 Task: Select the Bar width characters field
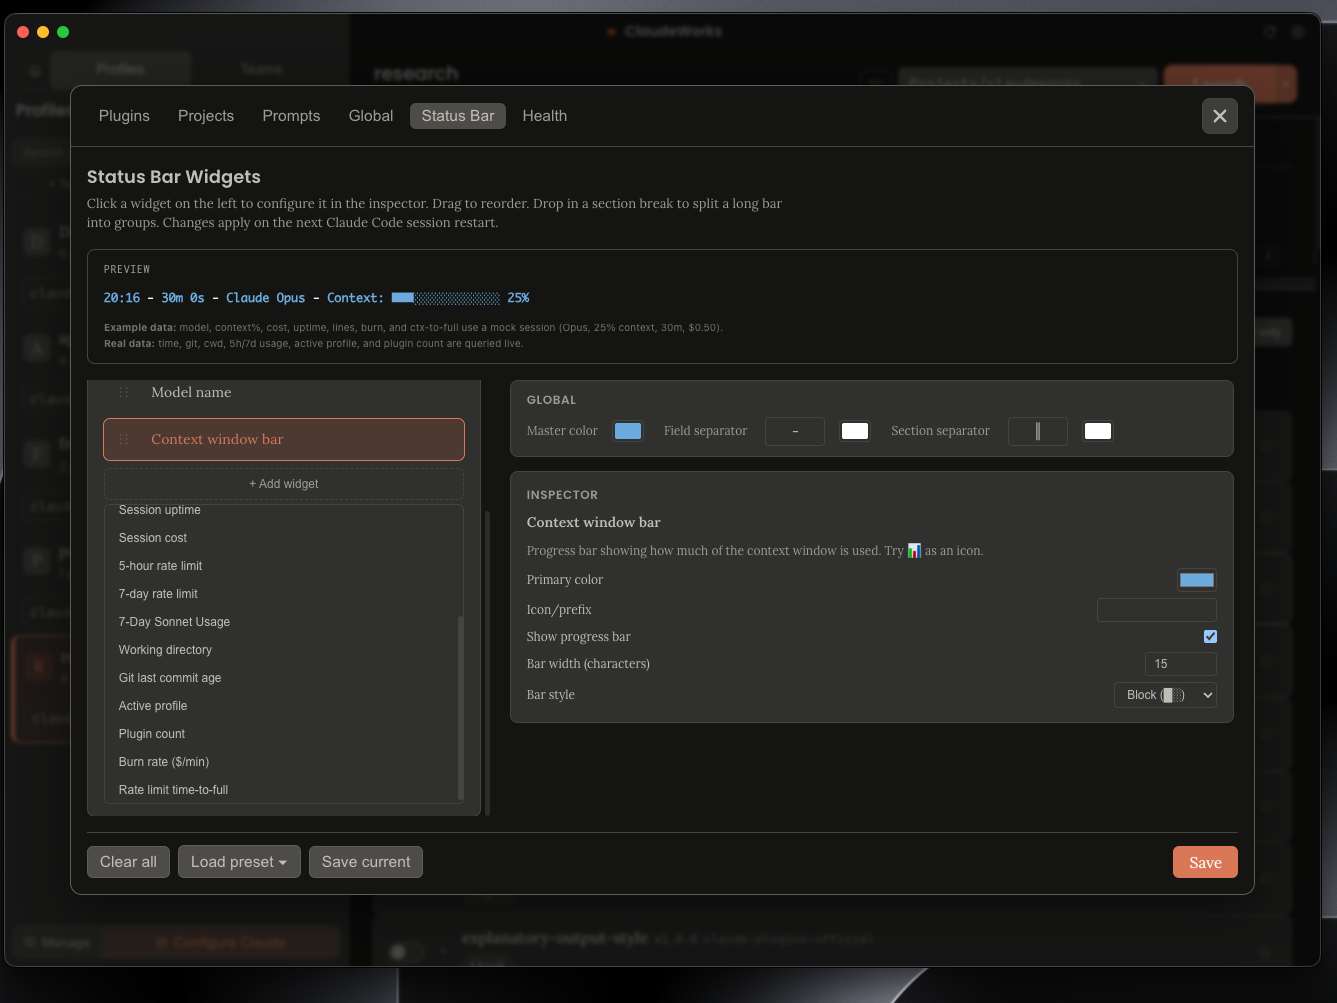click(1180, 663)
